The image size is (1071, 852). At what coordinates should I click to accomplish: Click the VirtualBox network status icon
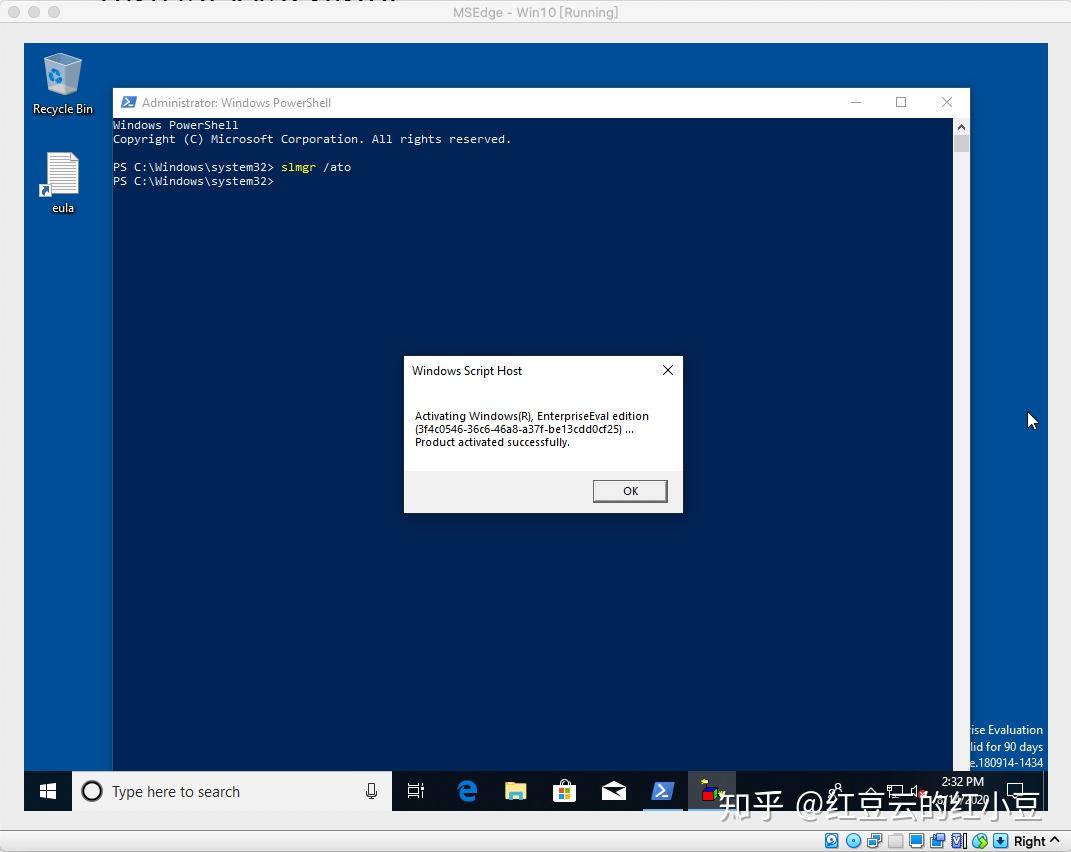tap(873, 840)
